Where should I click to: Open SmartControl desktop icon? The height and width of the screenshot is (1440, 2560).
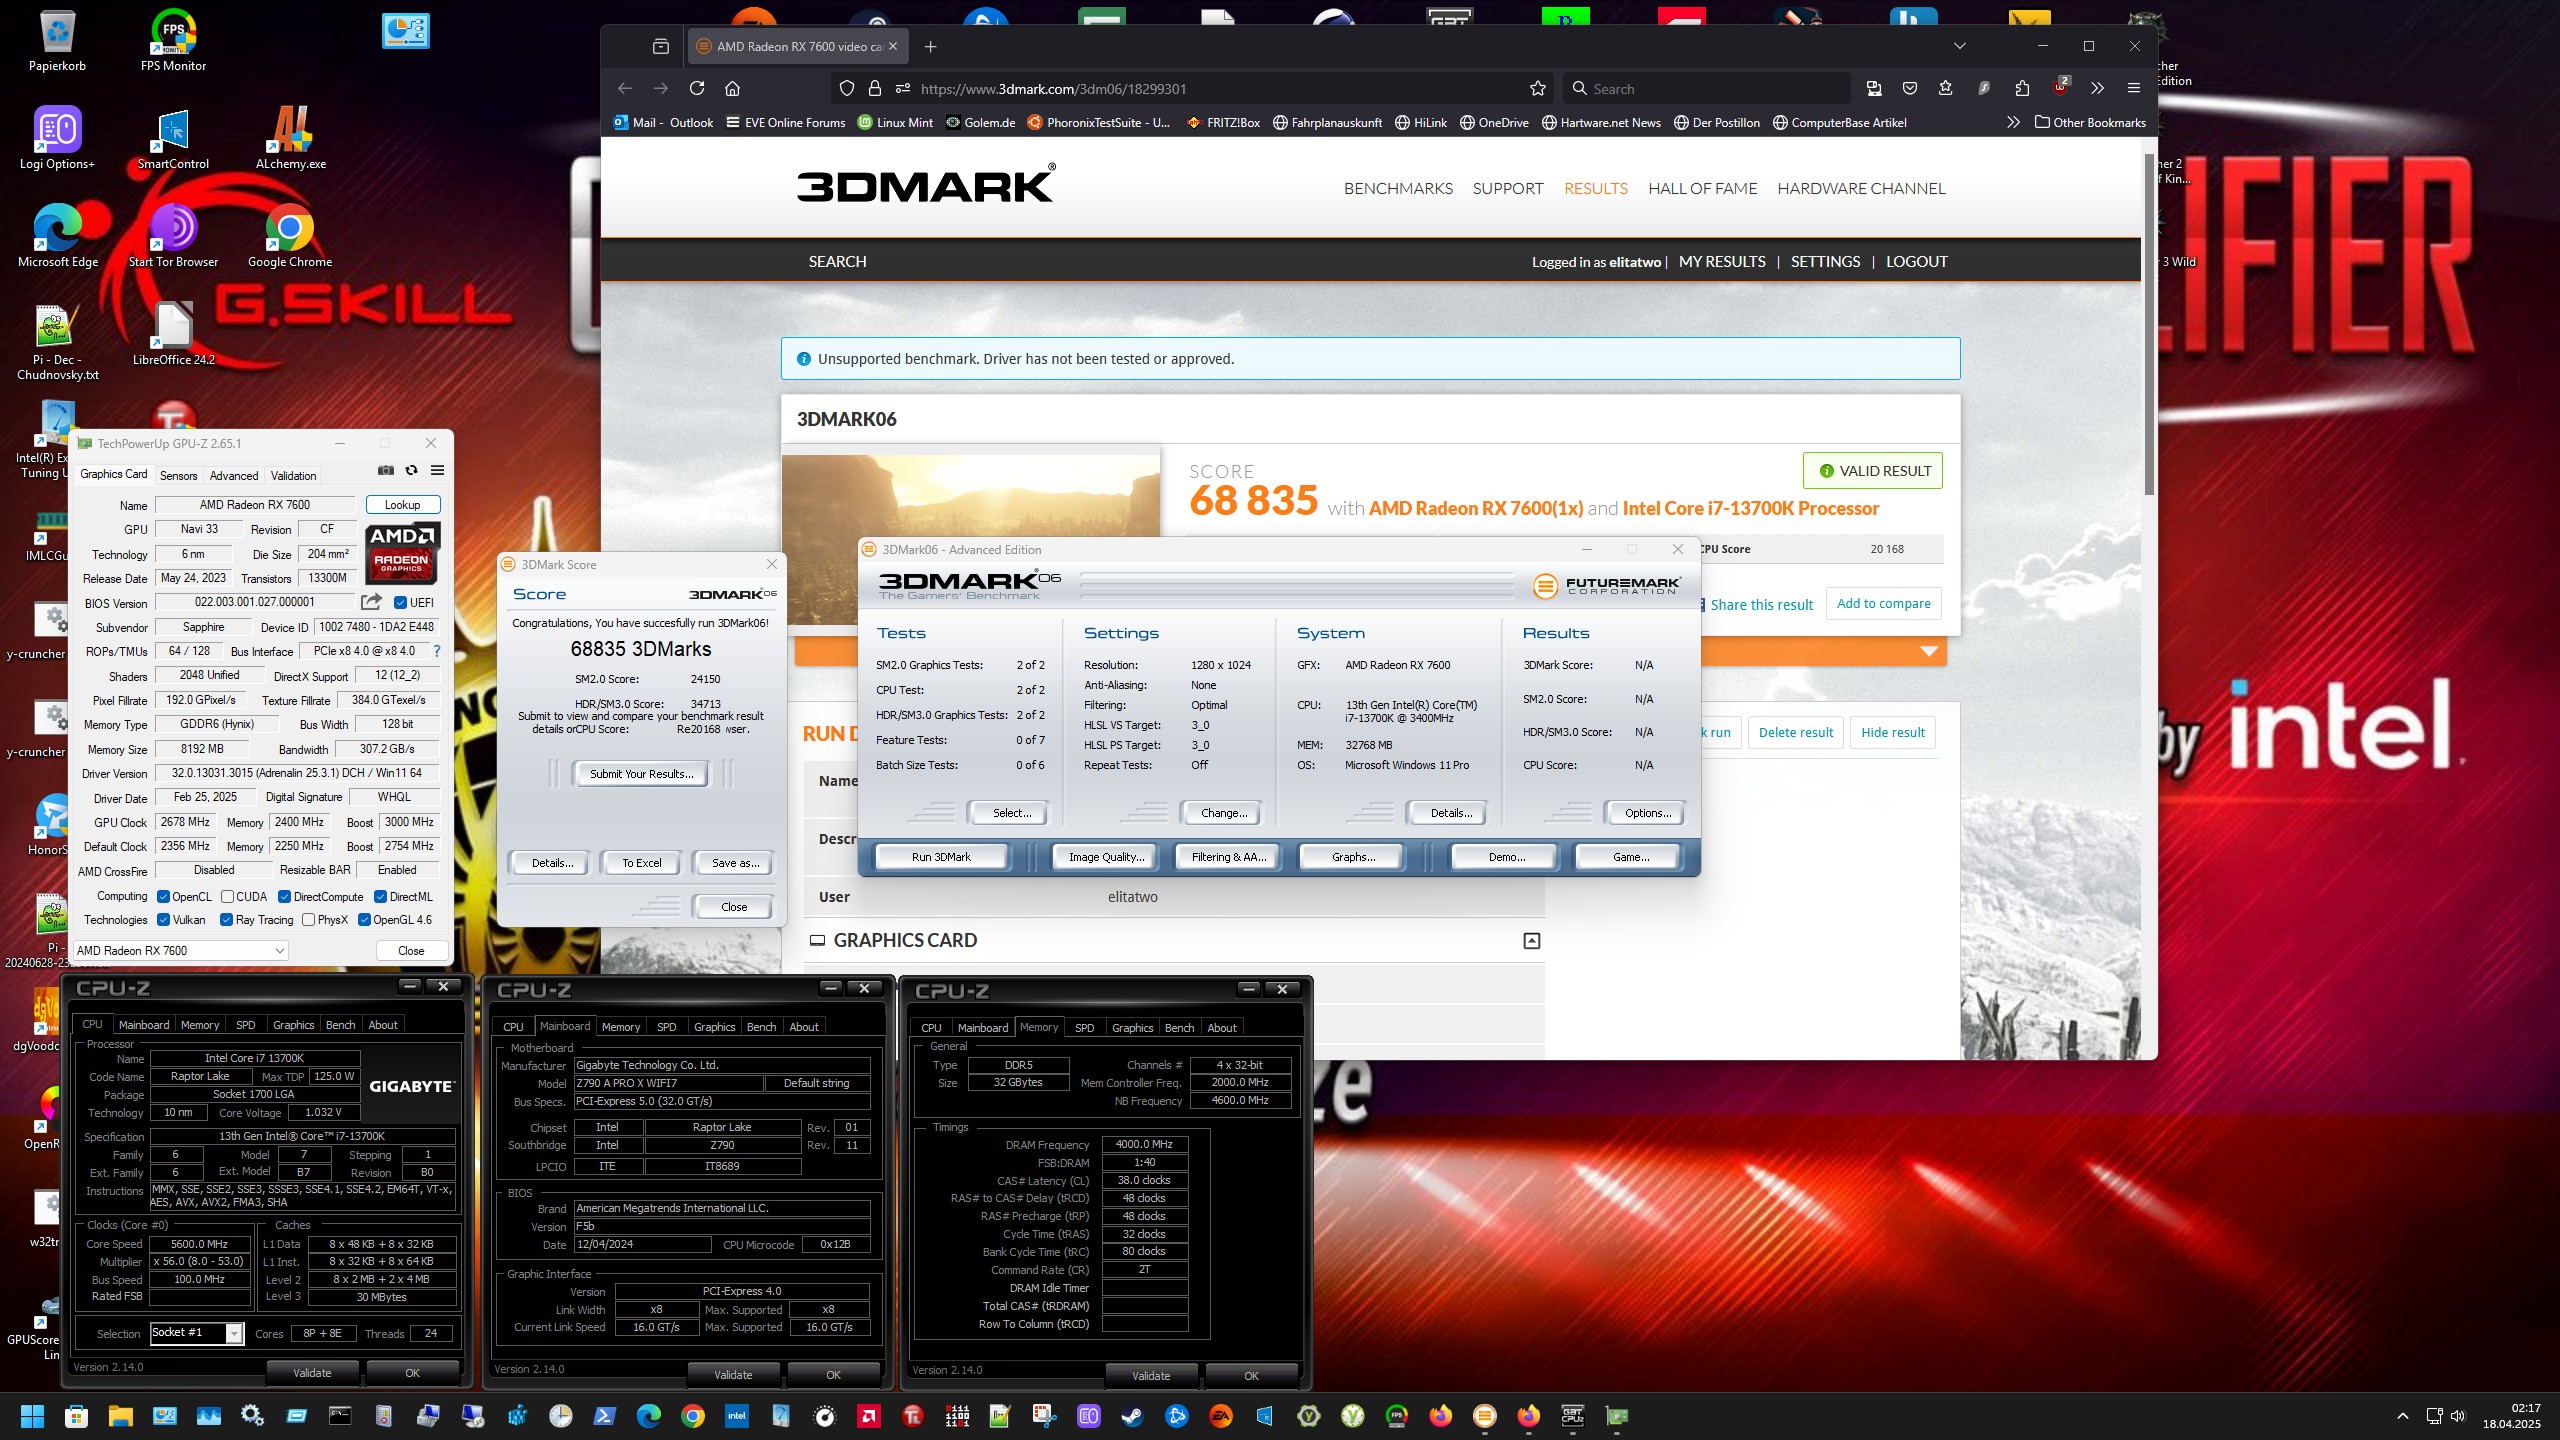point(173,138)
